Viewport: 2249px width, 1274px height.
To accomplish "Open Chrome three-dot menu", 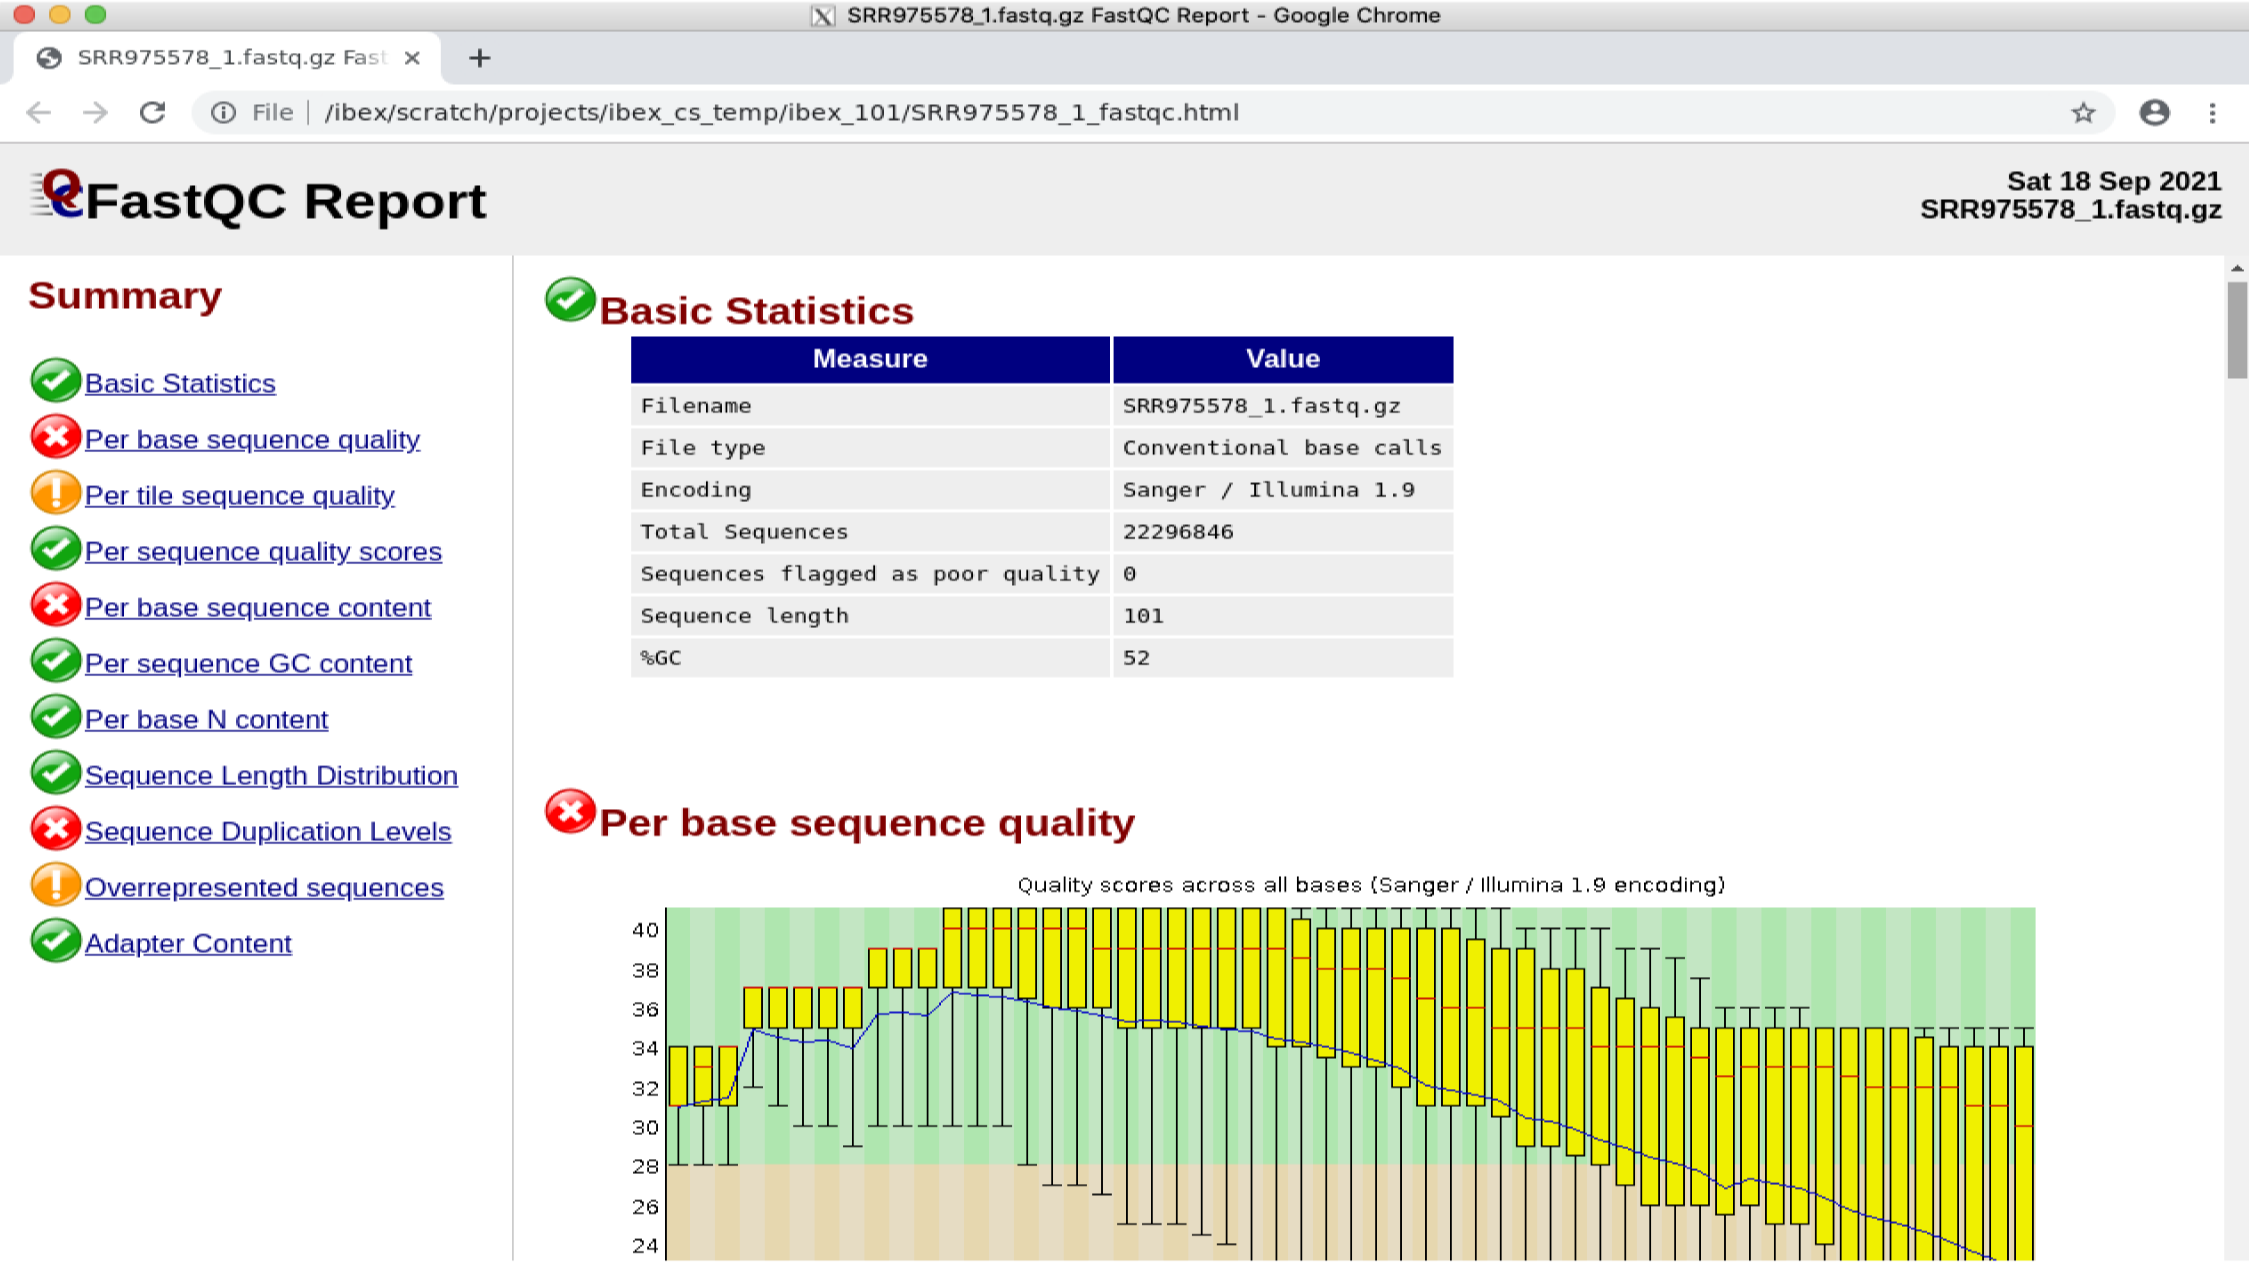I will pos(2212,112).
